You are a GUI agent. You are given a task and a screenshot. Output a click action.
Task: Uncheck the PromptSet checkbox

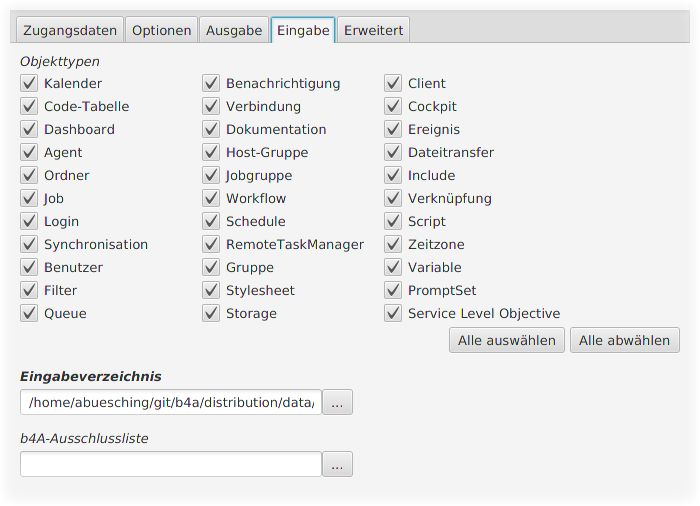(x=393, y=291)
